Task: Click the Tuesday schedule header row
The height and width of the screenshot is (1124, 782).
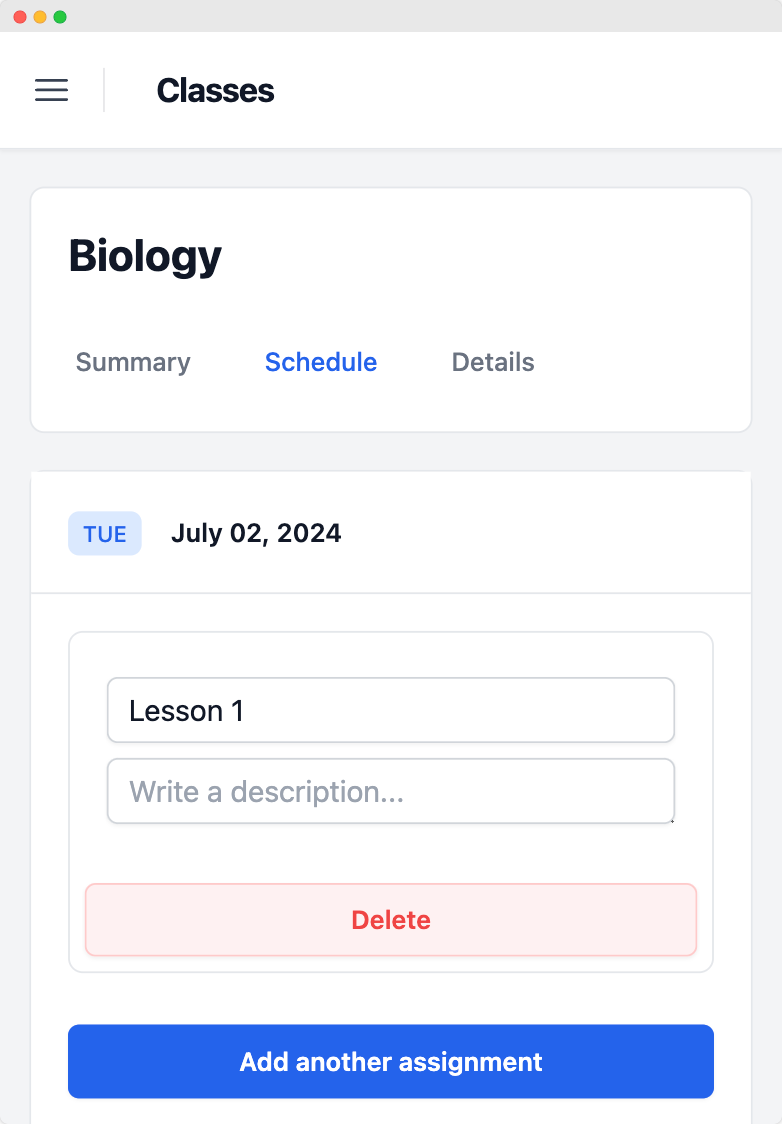Action: click(390, 533)
